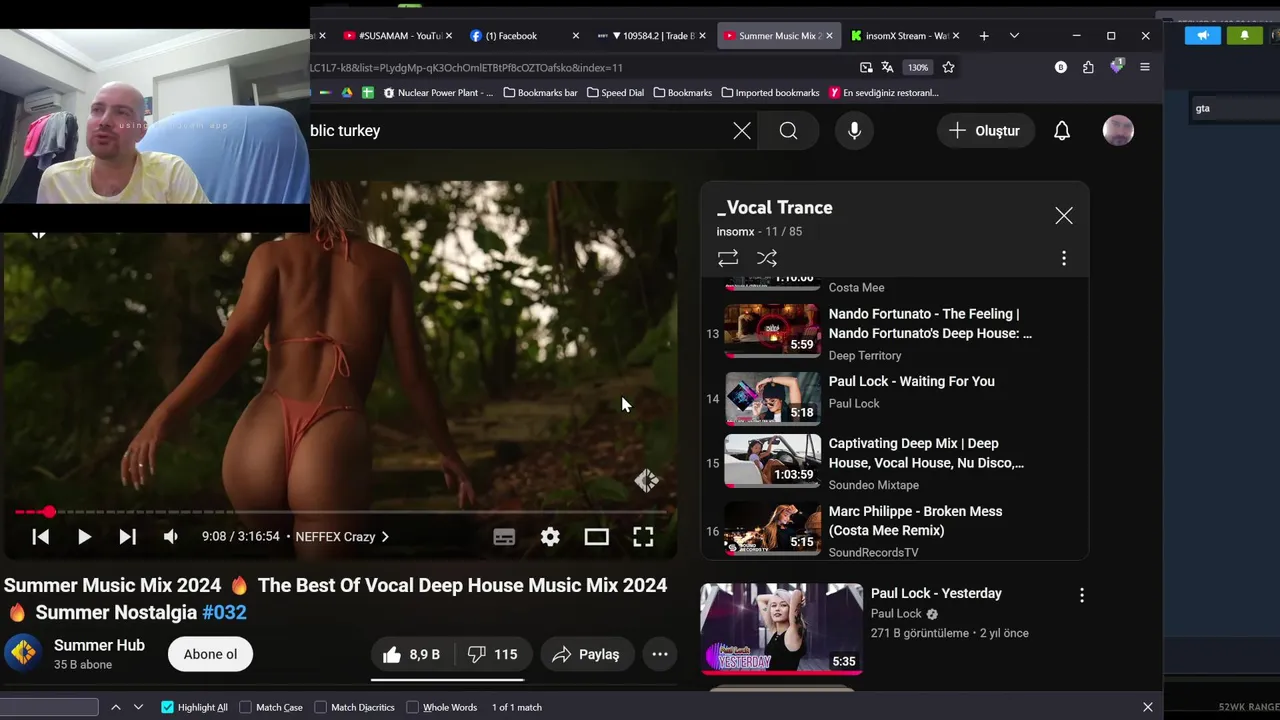
Task: Close the Summer Music Mix tab
Action: 829,36
